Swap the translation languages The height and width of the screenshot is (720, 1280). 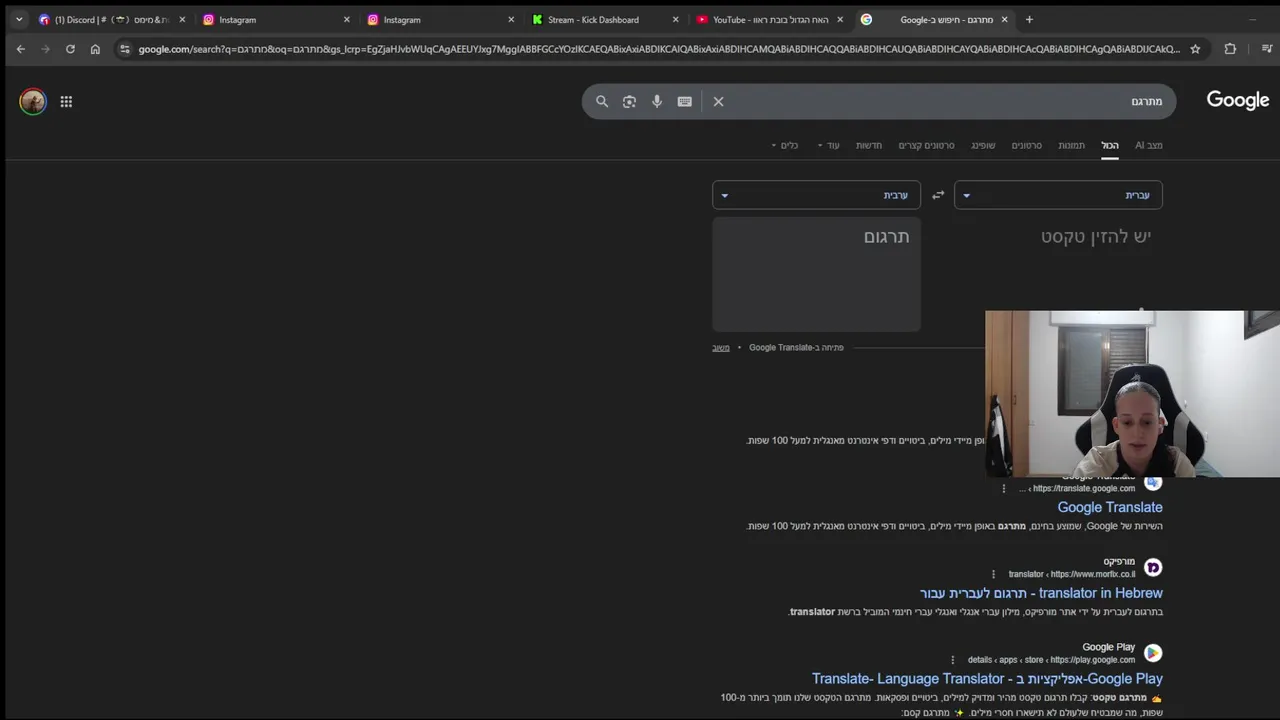click(938, 195)
